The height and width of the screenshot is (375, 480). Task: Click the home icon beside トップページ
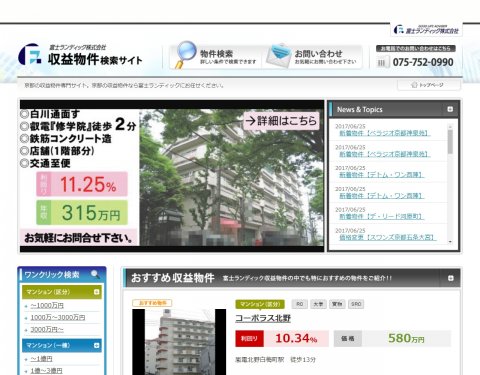click(x=414, y=85)
